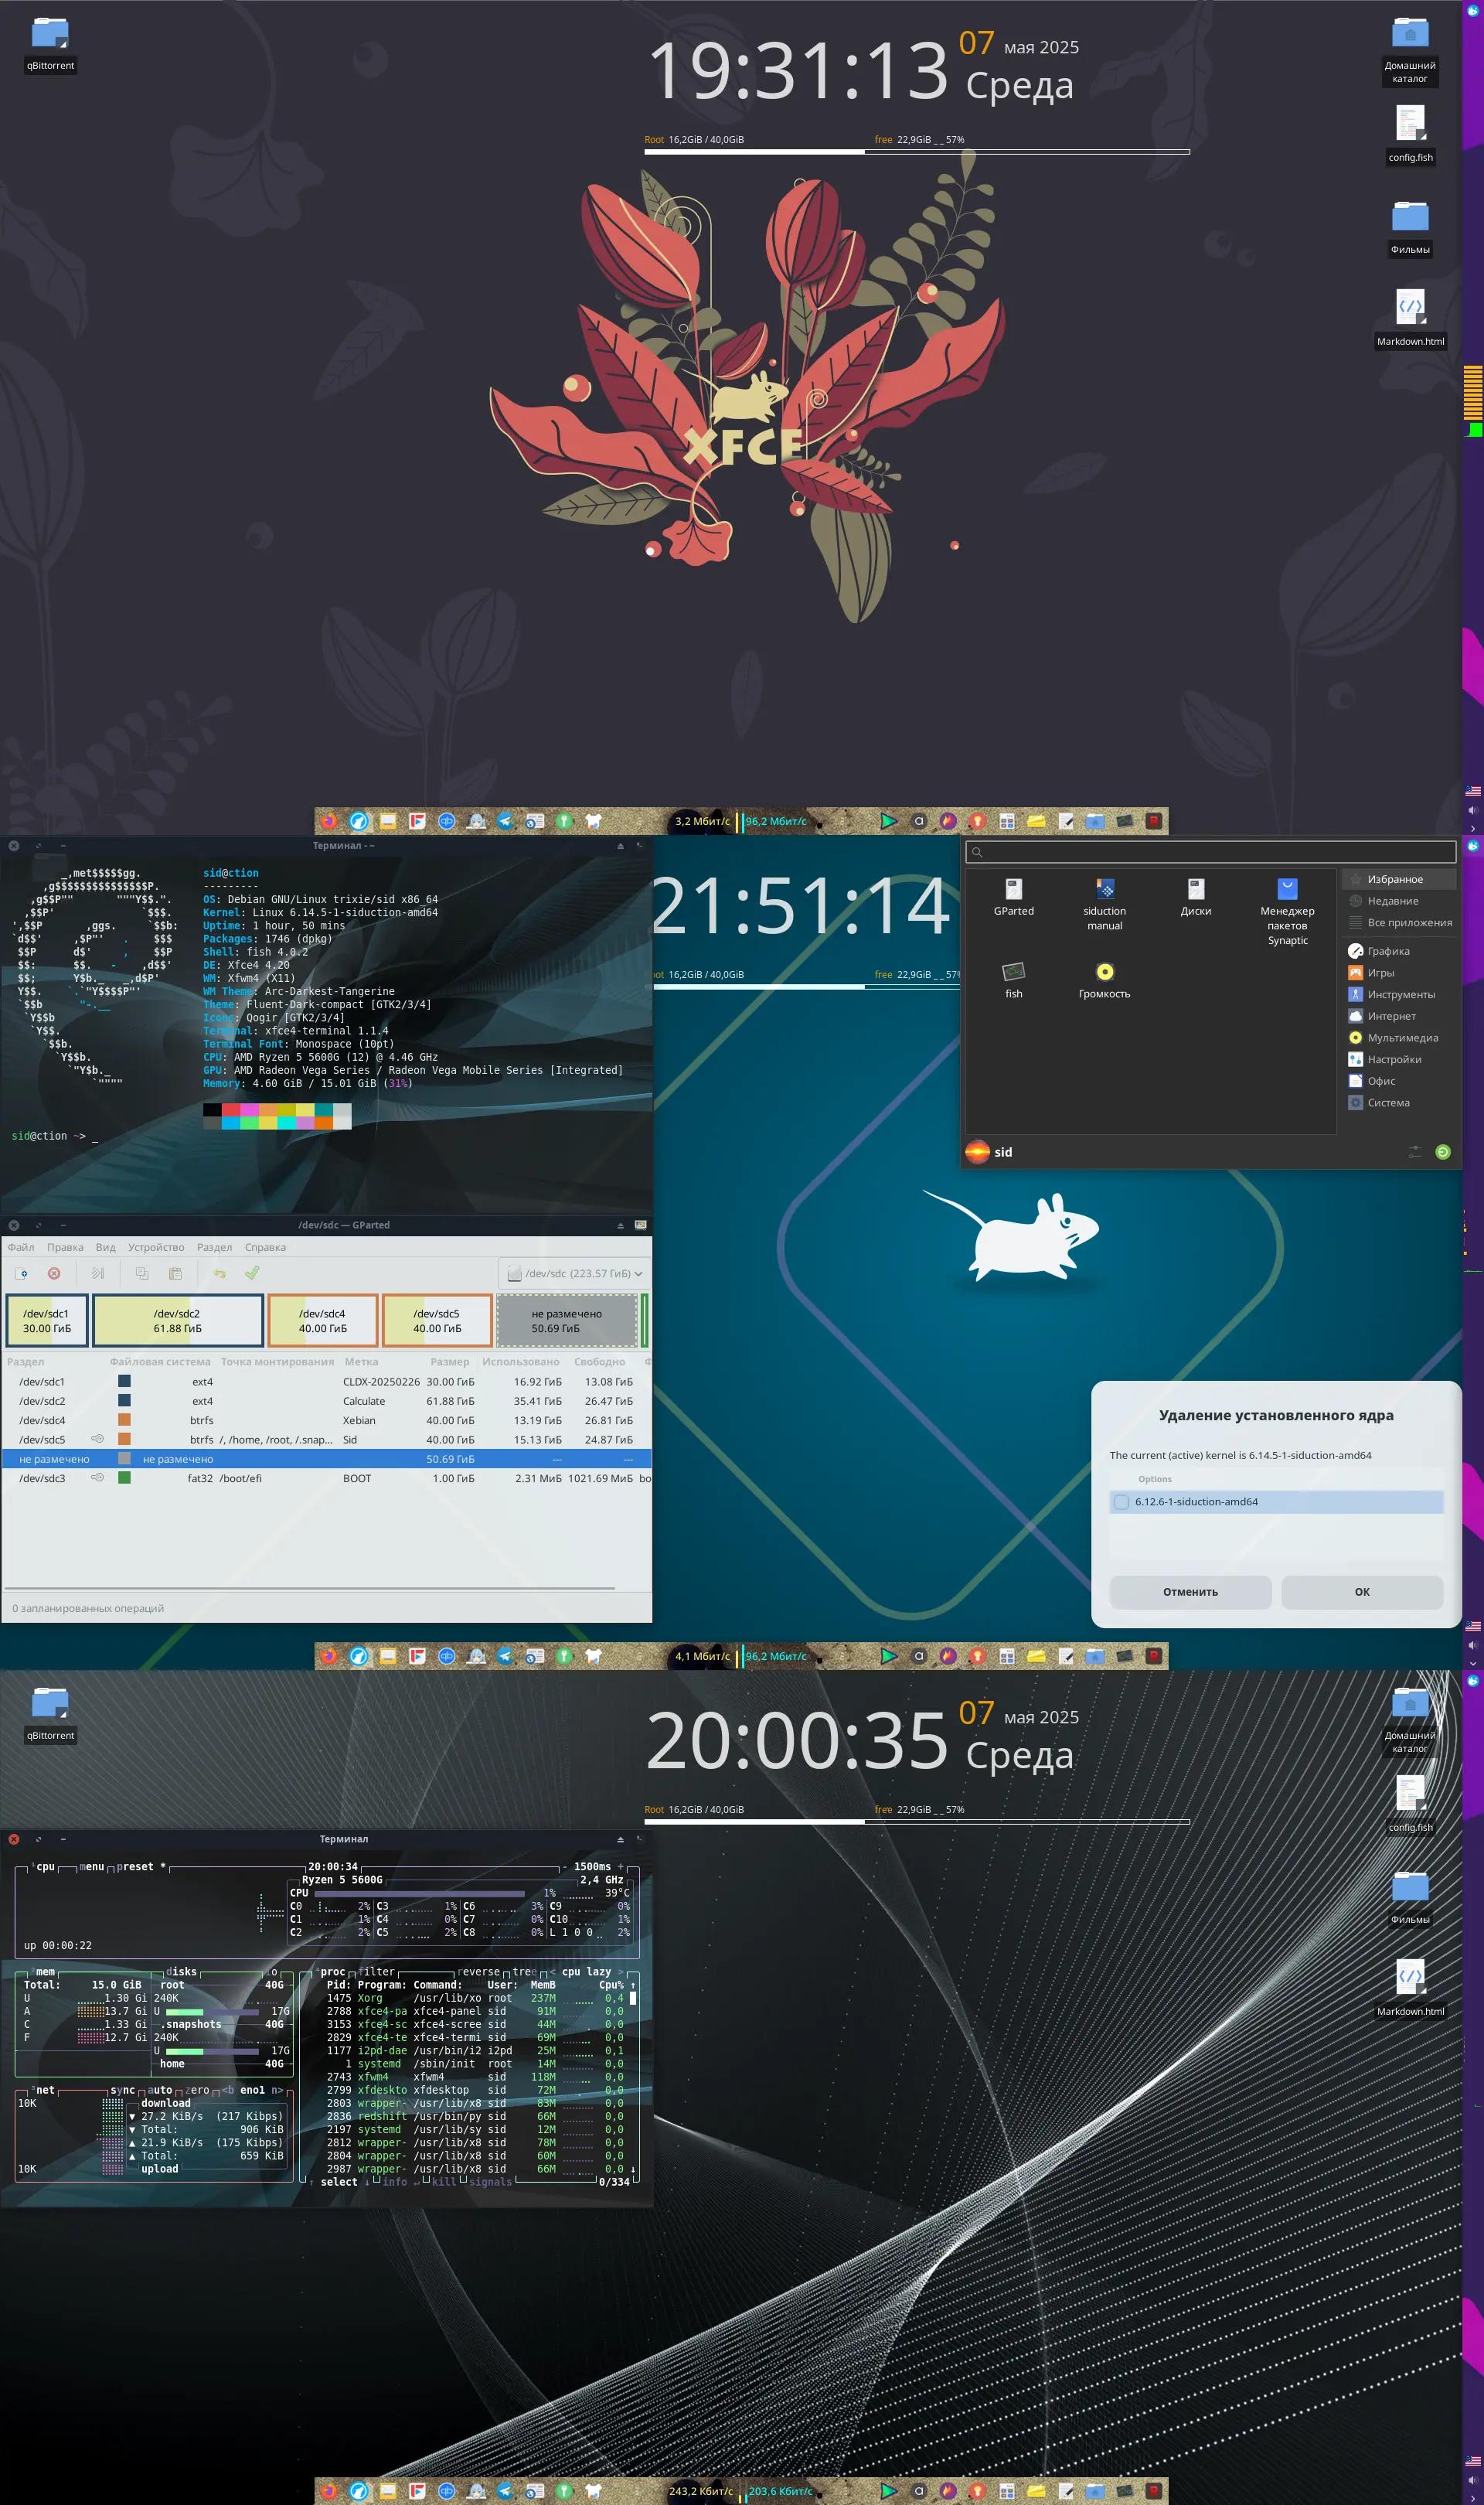Open the siduction manual launcher

click(1104, 904)
